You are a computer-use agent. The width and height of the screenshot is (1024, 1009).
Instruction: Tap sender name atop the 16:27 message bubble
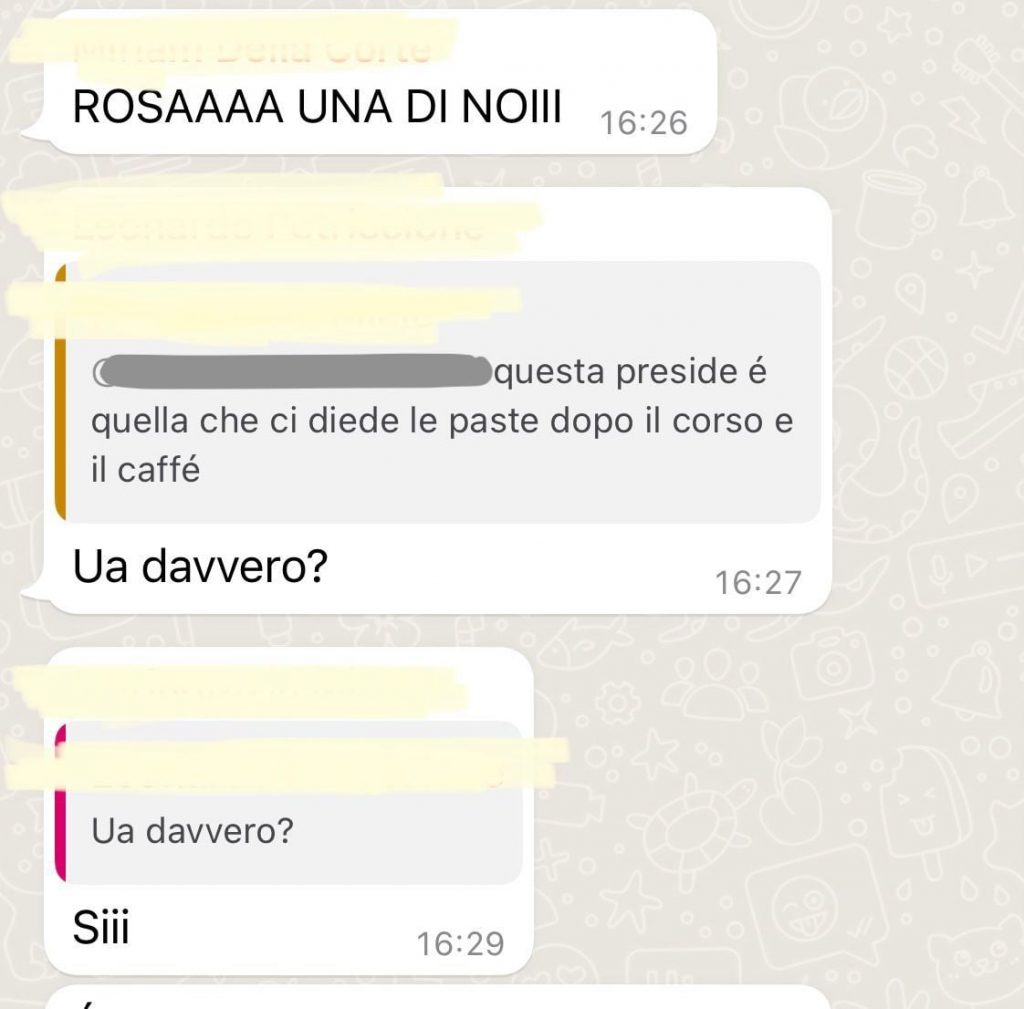(x=278, y=225)
